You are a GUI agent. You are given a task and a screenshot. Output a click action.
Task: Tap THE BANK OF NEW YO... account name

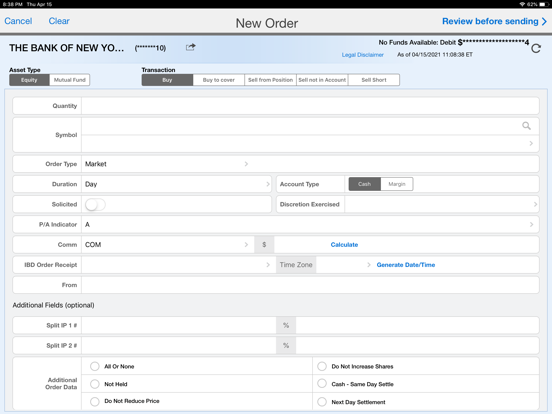click(67, 48)
